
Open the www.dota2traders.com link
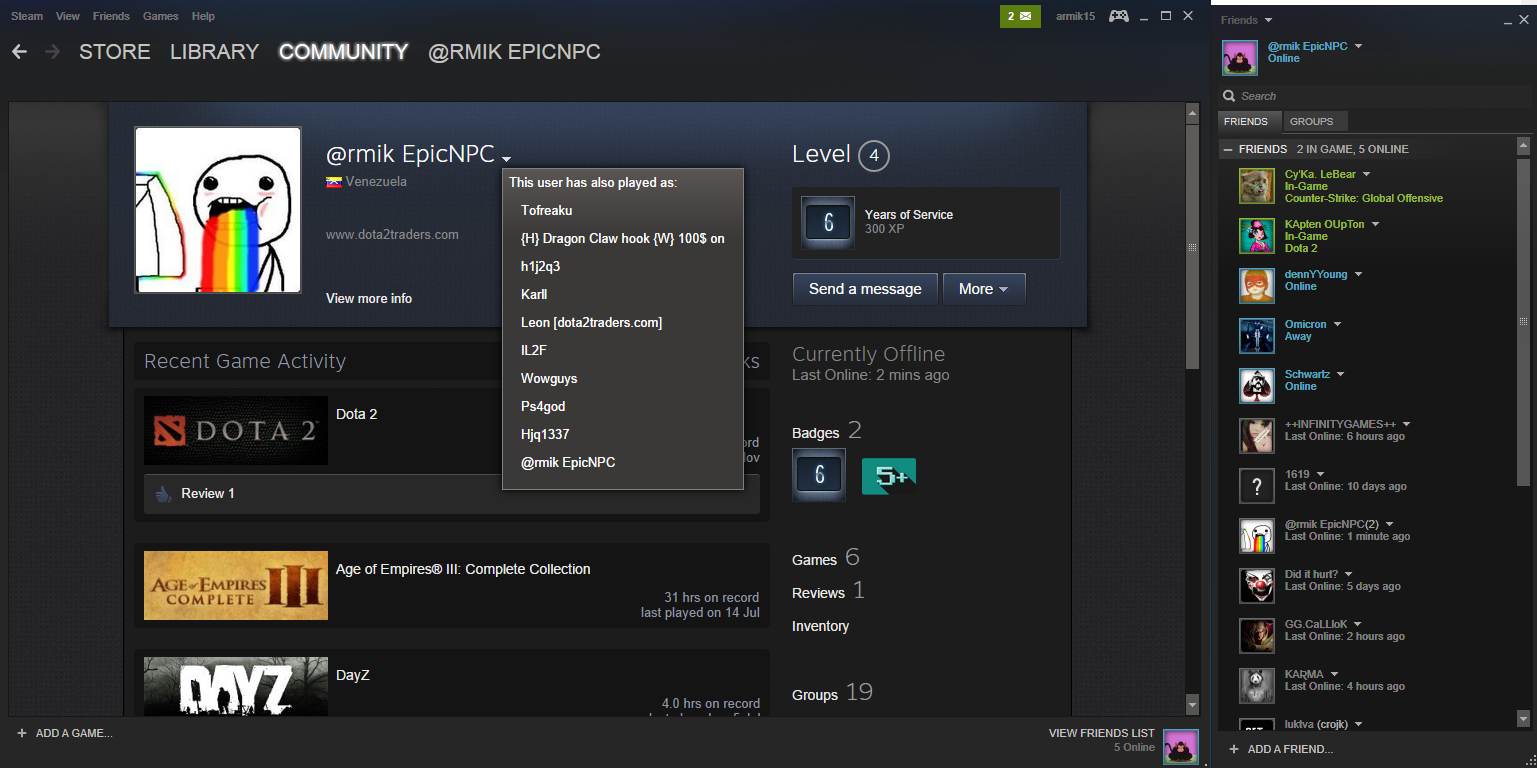point(392,234)
